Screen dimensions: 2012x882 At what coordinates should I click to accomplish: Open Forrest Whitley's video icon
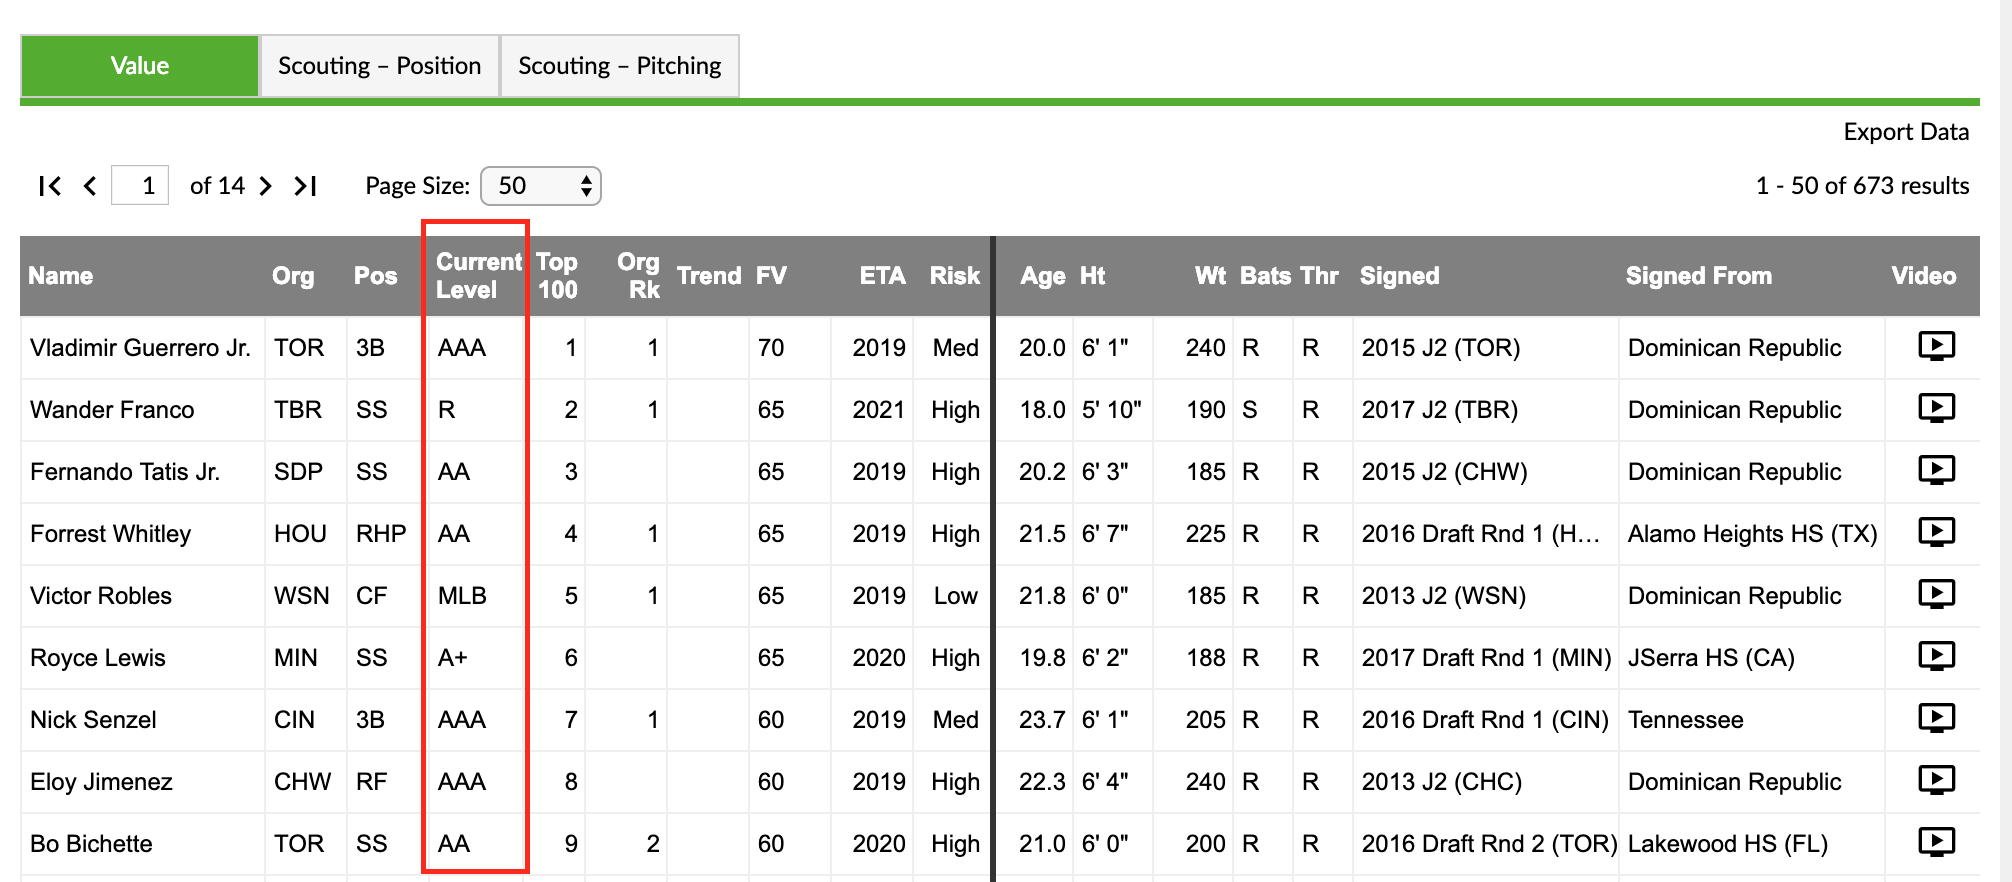(x=1936, y=532)
